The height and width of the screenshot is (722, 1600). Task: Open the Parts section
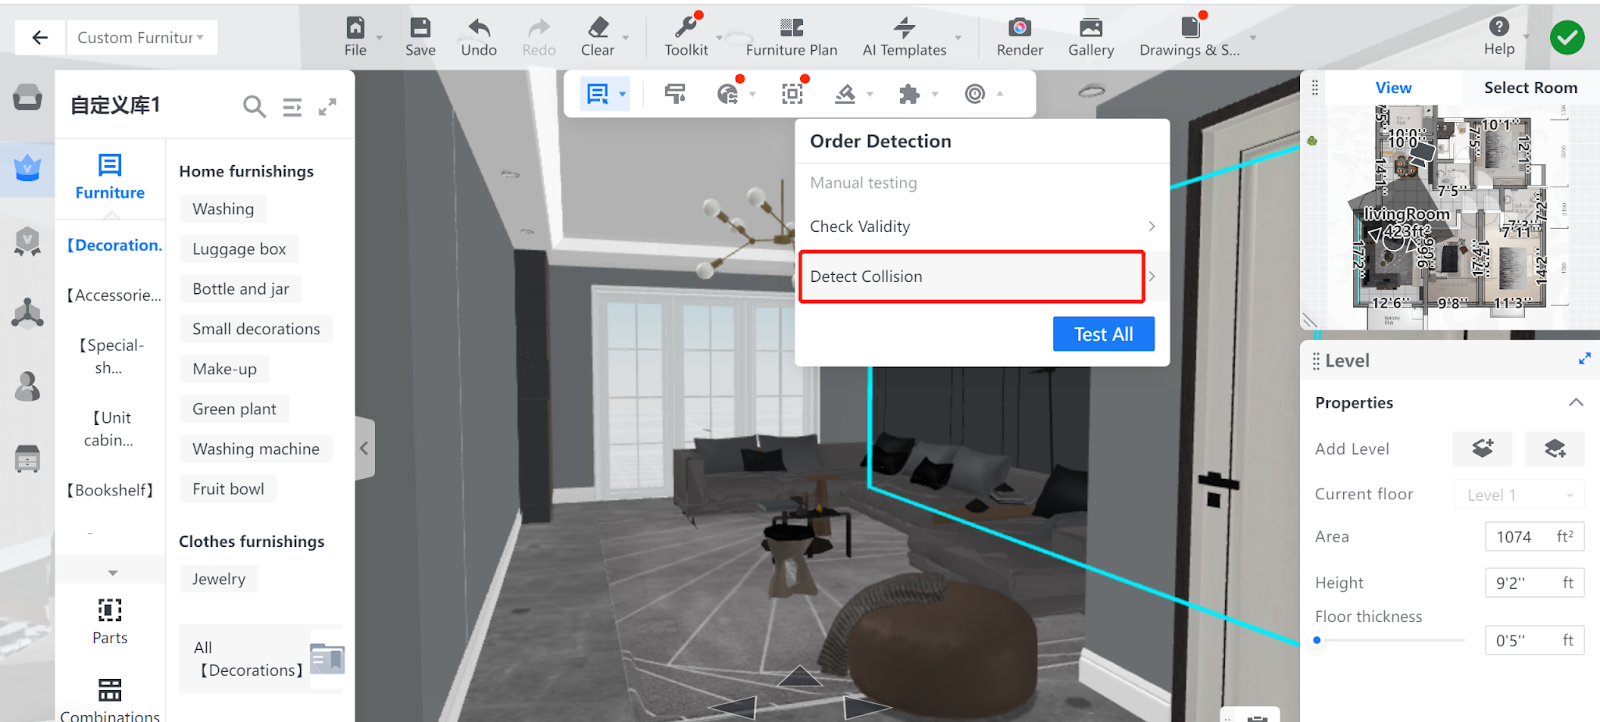coord(110,621)
